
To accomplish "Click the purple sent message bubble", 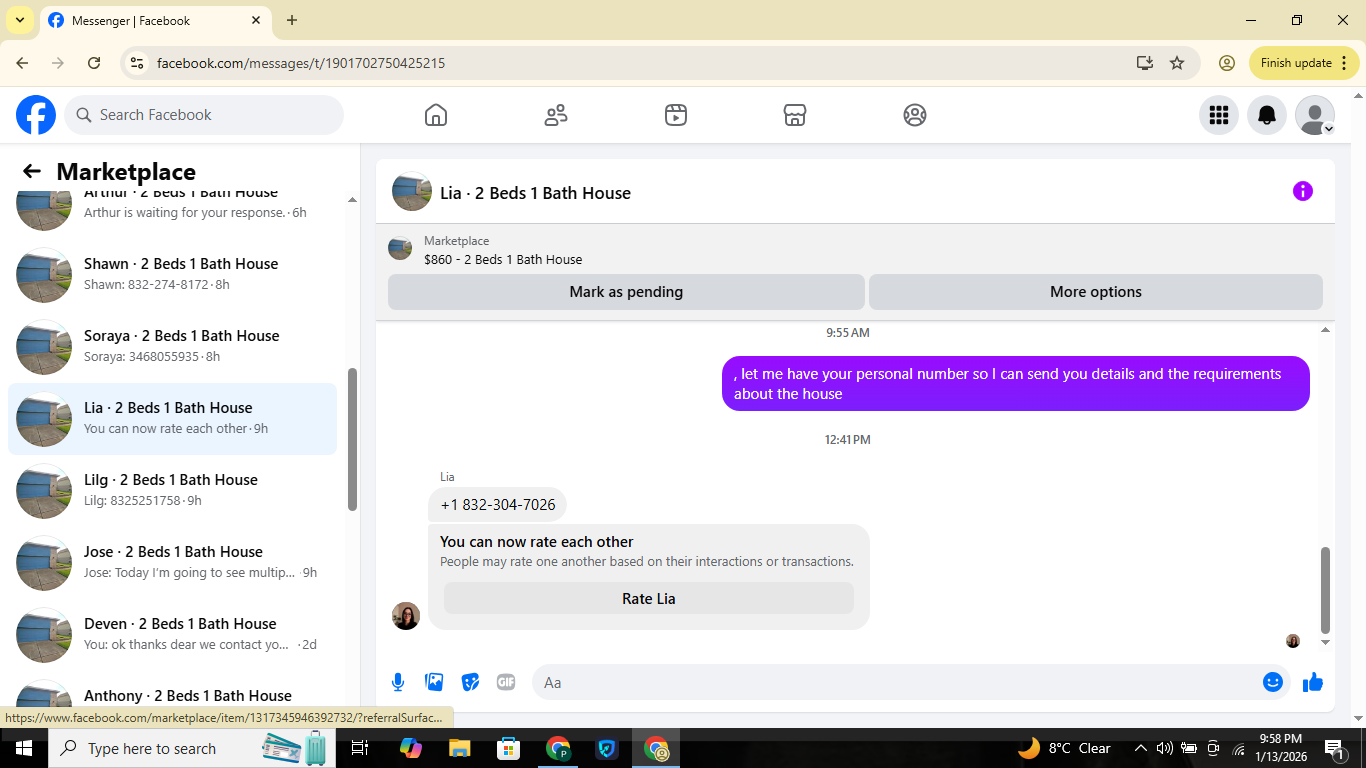I will pos(1015,383).
